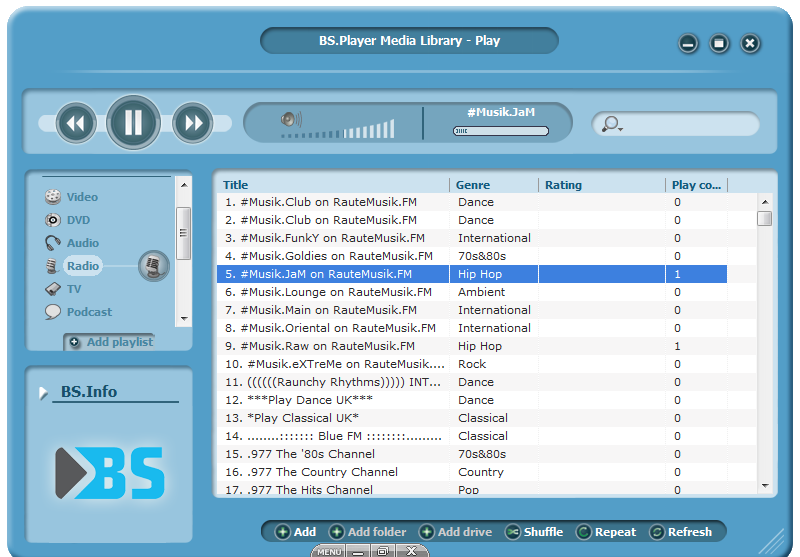Skip to next with fast-forward button
This screenshot has width=800, height=557.
click(x=193, y=123)
